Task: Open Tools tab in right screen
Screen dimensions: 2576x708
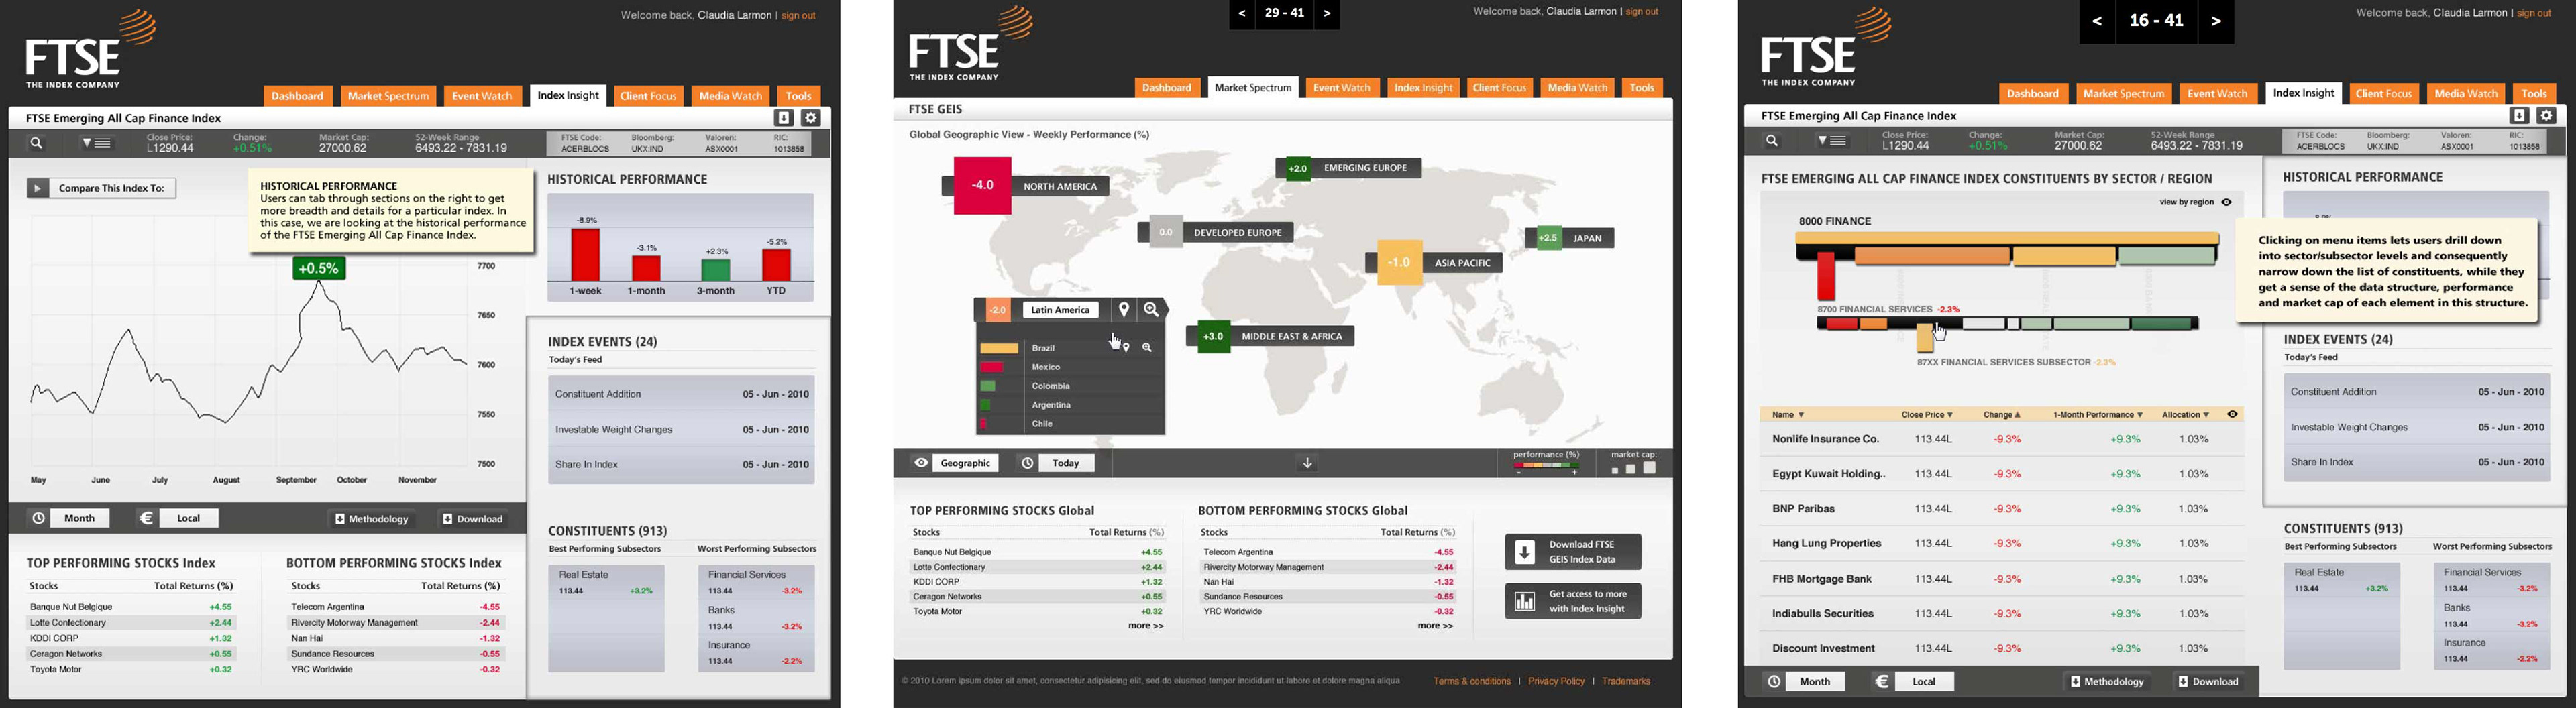Action: [2534, 94]
